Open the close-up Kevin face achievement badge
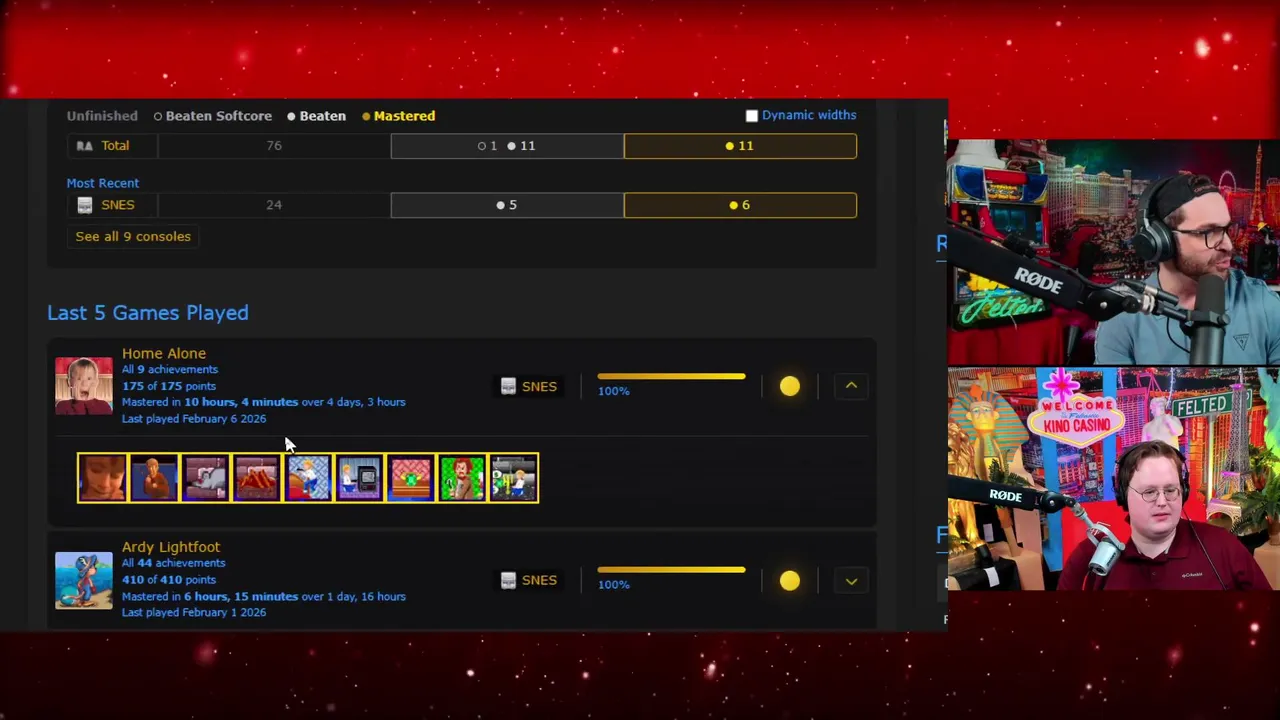Image resolution: width=1280 pixels, height=720 pixels. [x=102, y=478]
